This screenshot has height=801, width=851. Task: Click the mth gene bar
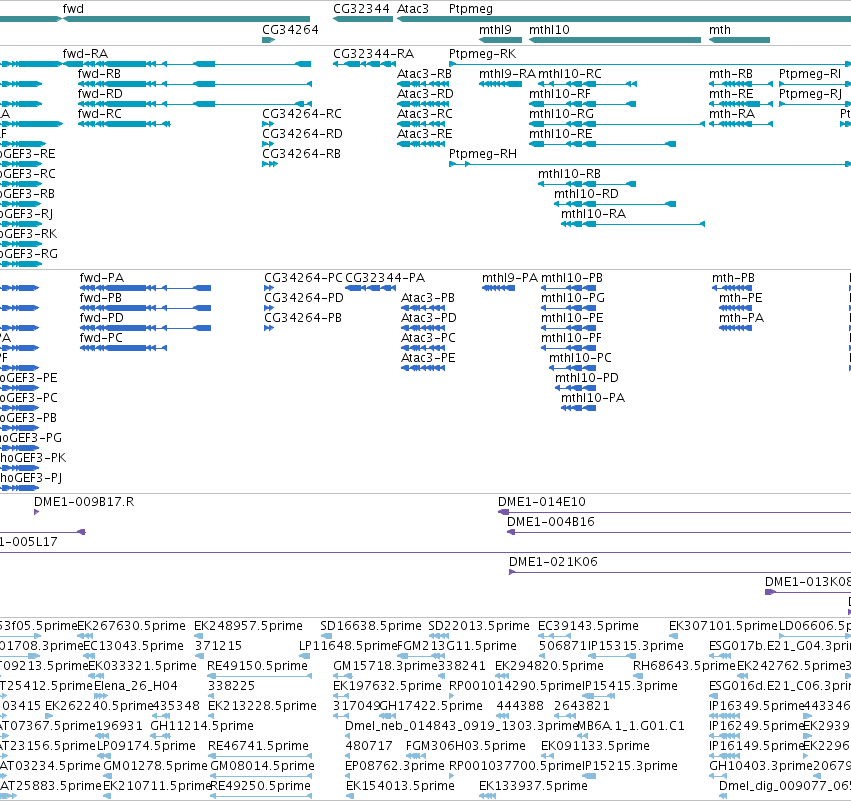[x=739, y=40]
